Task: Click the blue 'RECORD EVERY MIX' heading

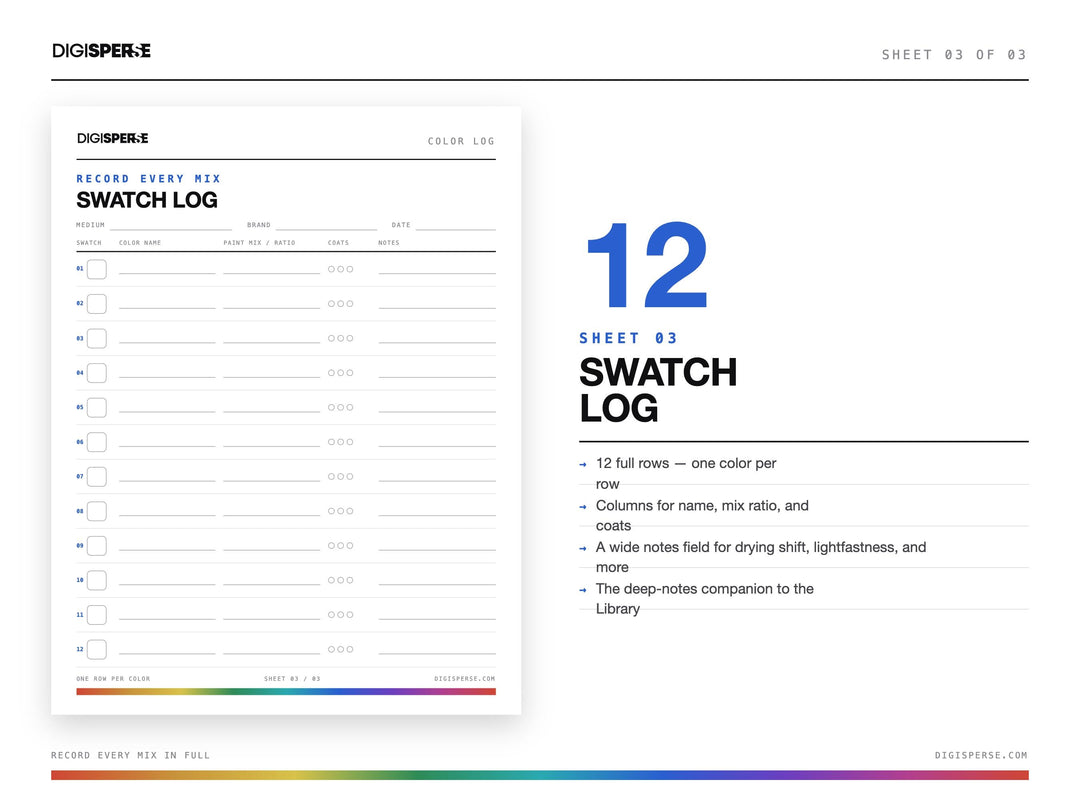Action: [149, 179]
